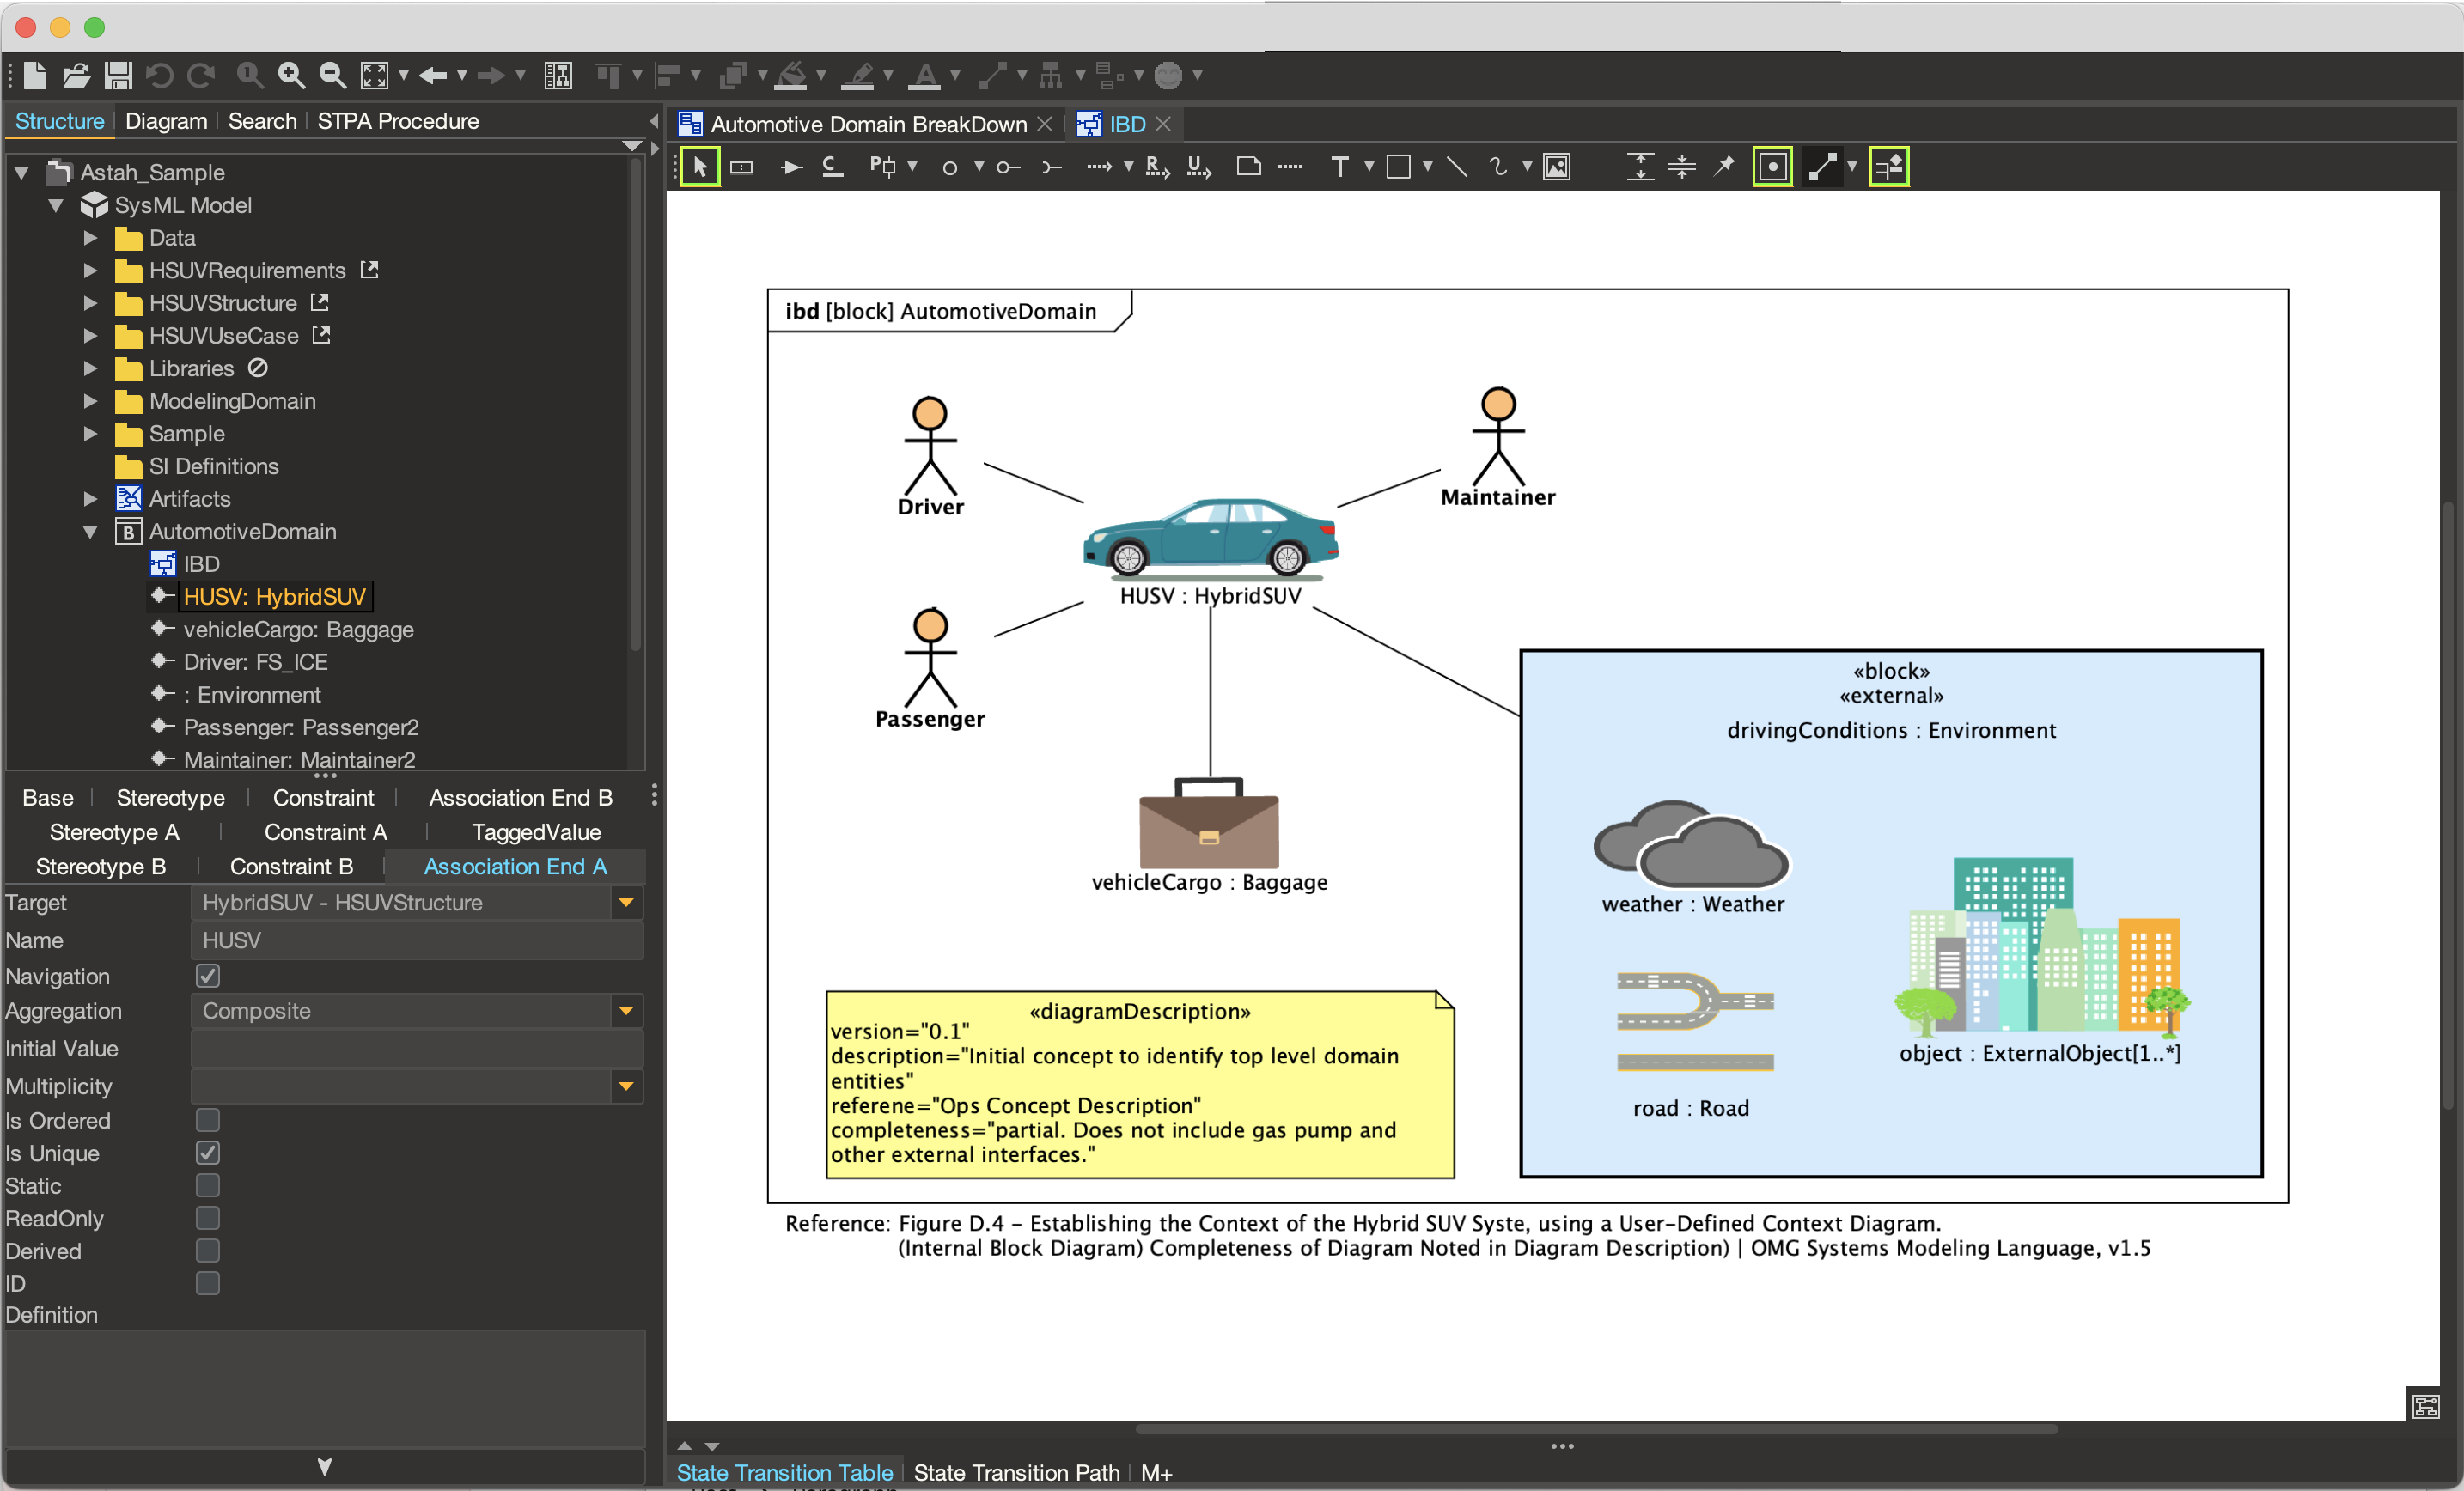Select the Note tool in diagram toolbar
This screenshot has height=1491, width=2464.
pos(1248,166)
